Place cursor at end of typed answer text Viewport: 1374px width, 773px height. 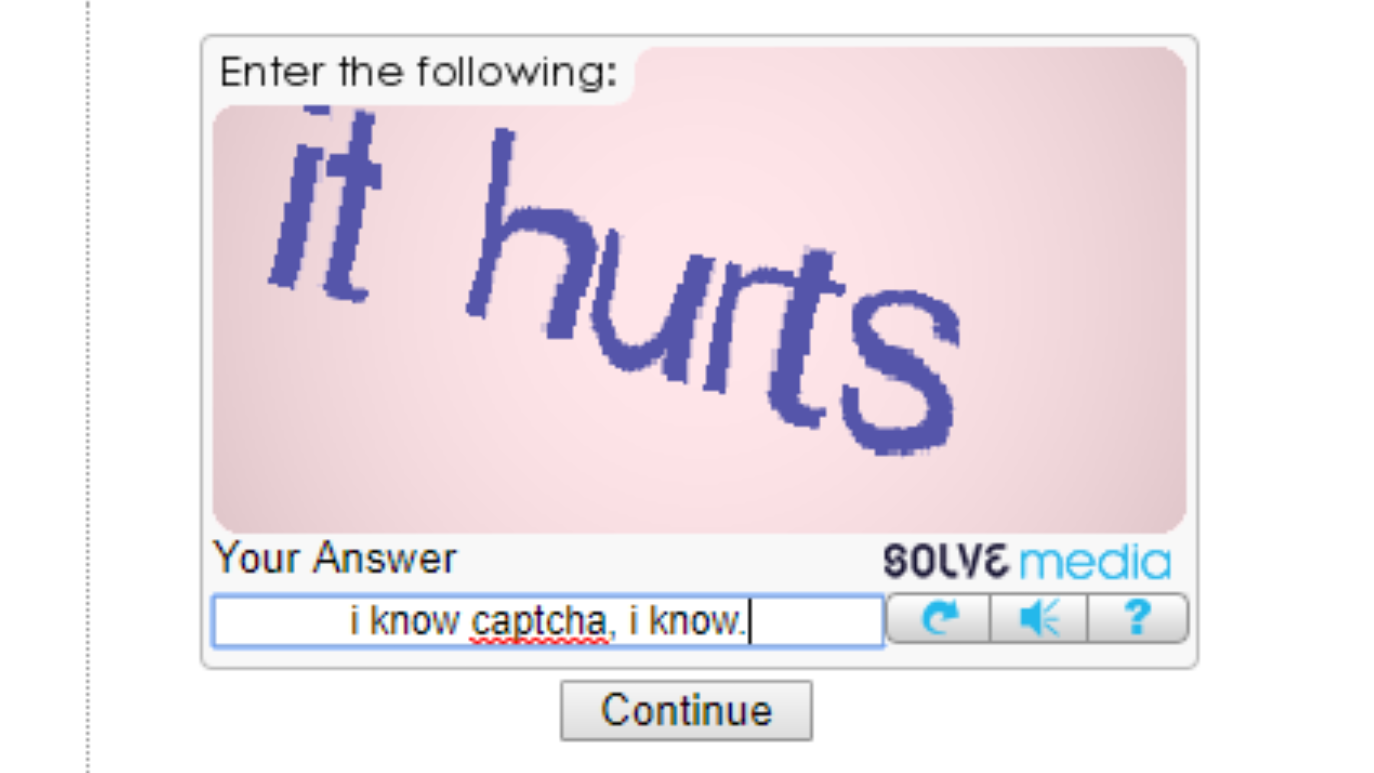click(x=749, y=622)
